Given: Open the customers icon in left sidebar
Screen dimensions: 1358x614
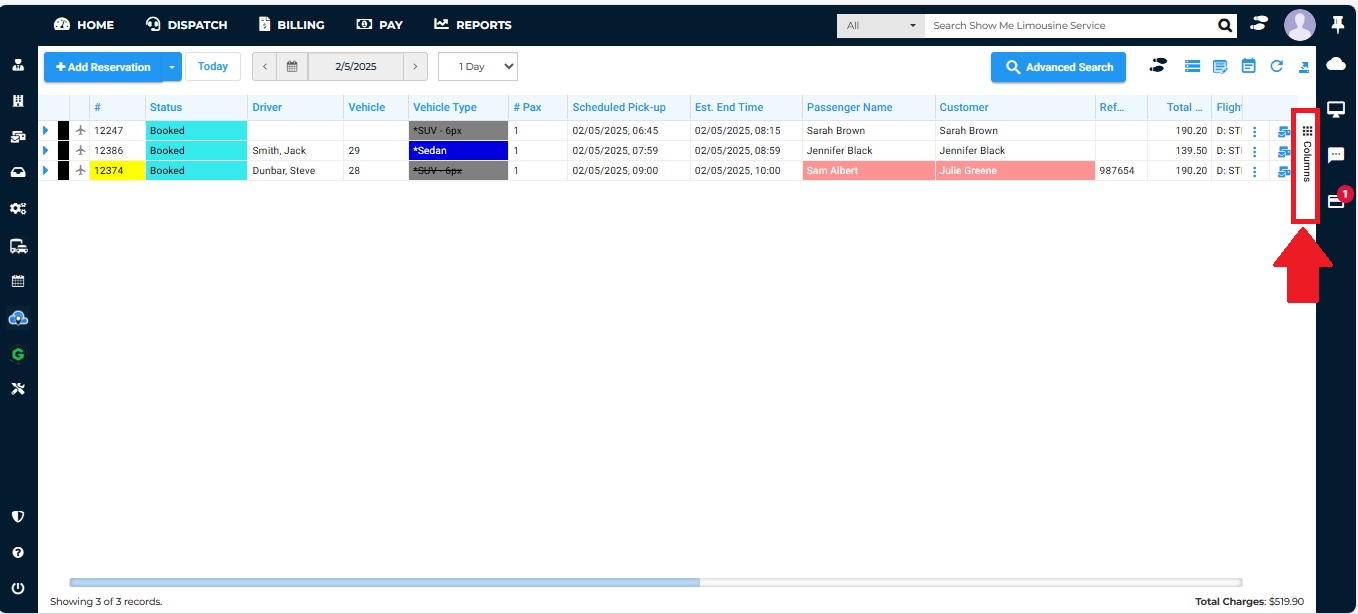Looking at the screenshot, I should point(18,65).
